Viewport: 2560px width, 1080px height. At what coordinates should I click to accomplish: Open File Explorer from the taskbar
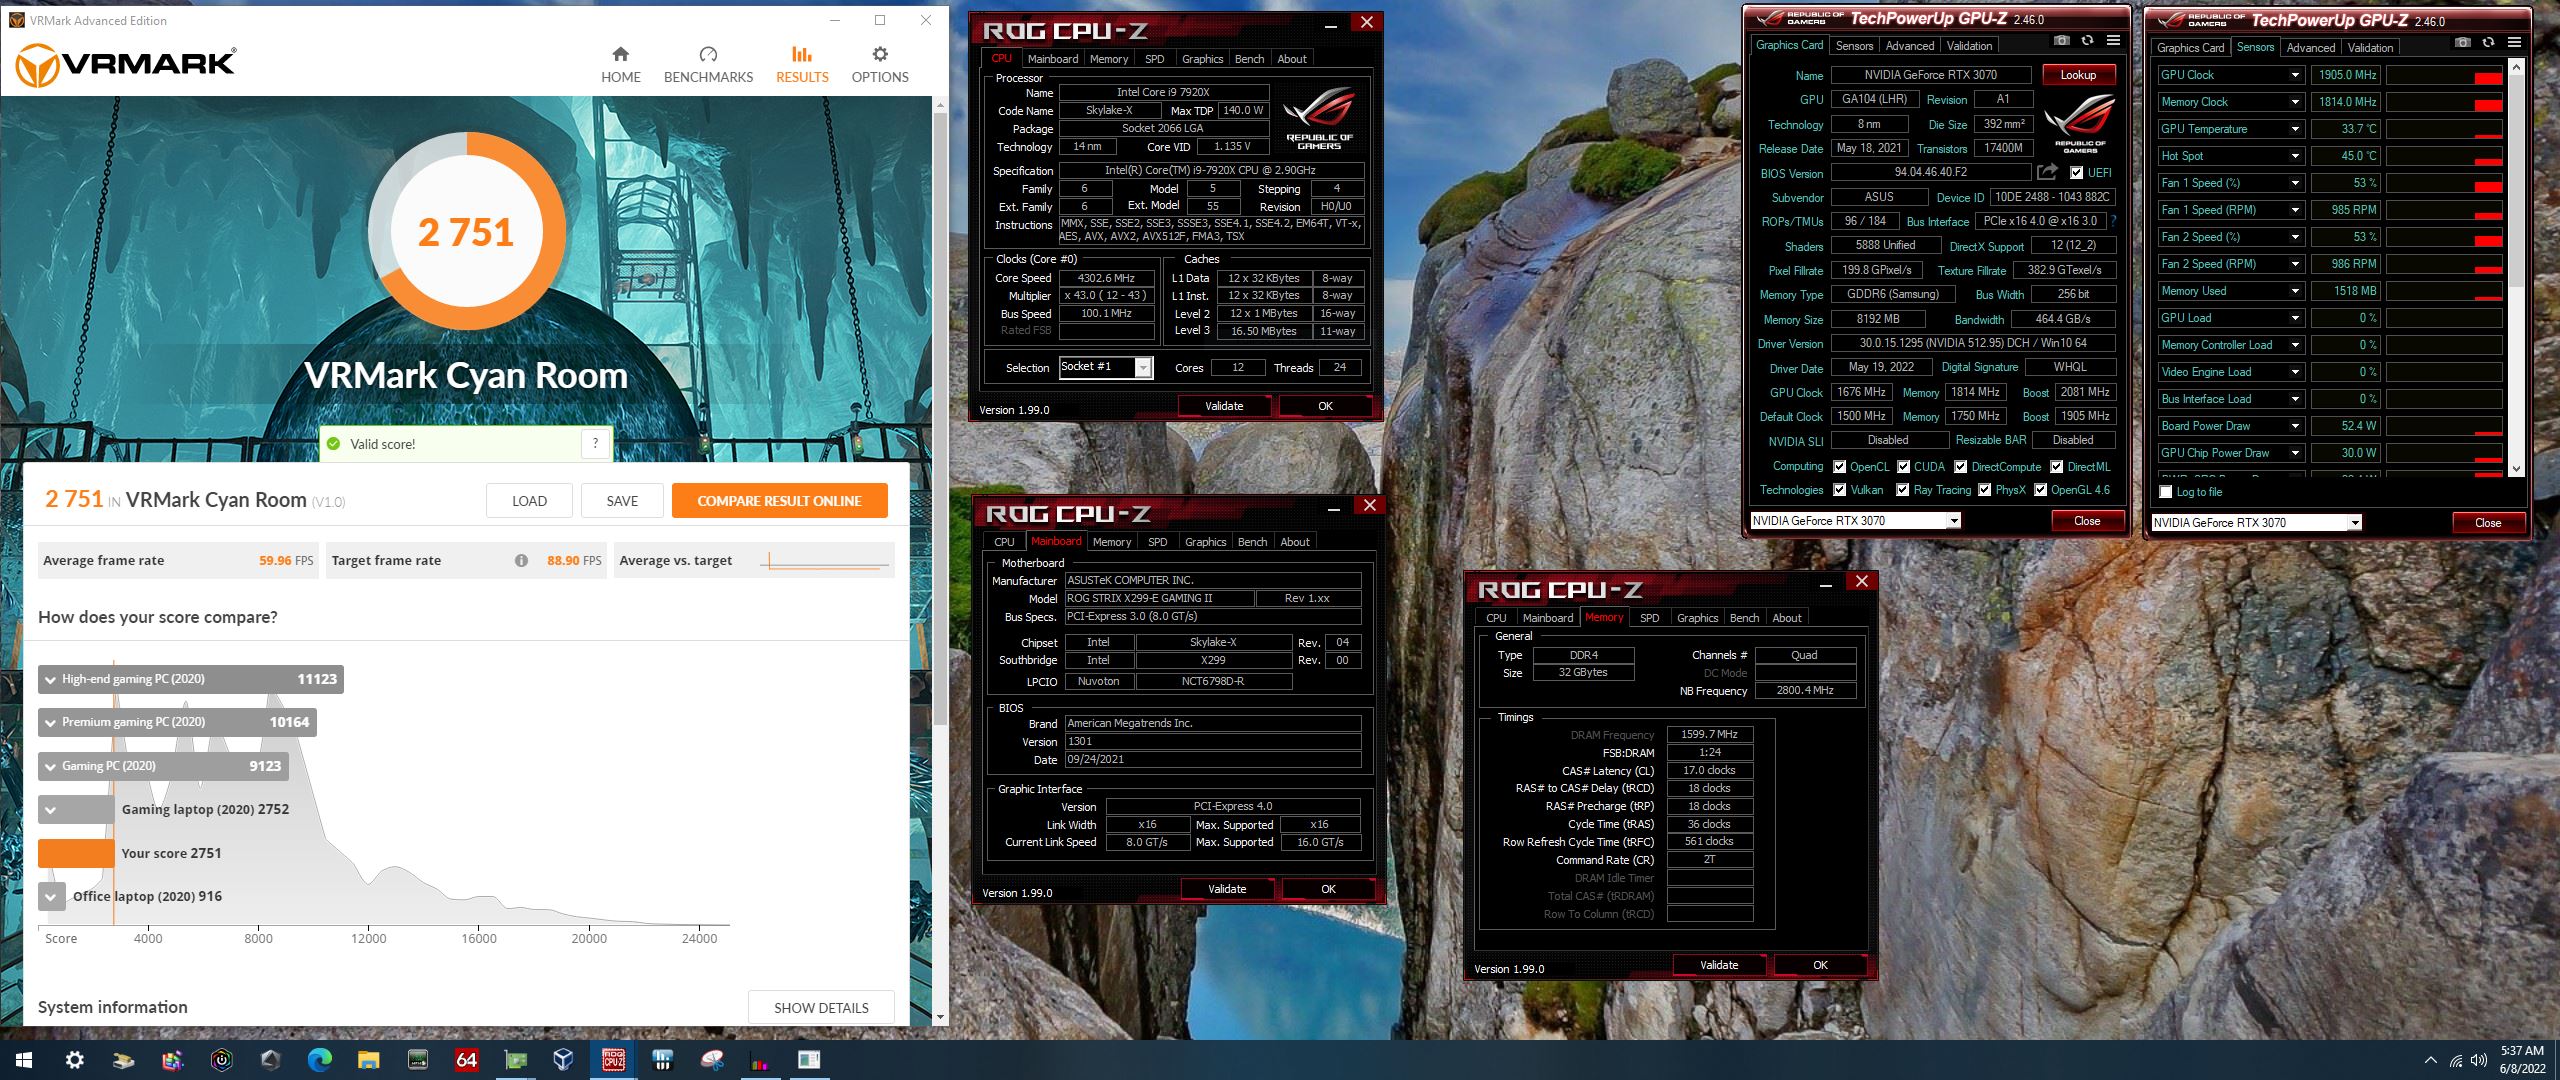[x=368, y=1060]
